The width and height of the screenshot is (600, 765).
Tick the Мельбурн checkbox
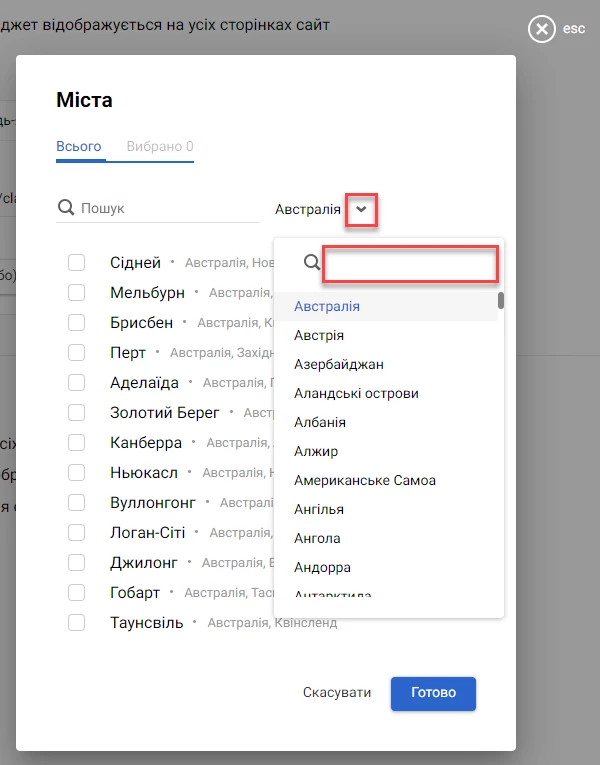[77, 293]
